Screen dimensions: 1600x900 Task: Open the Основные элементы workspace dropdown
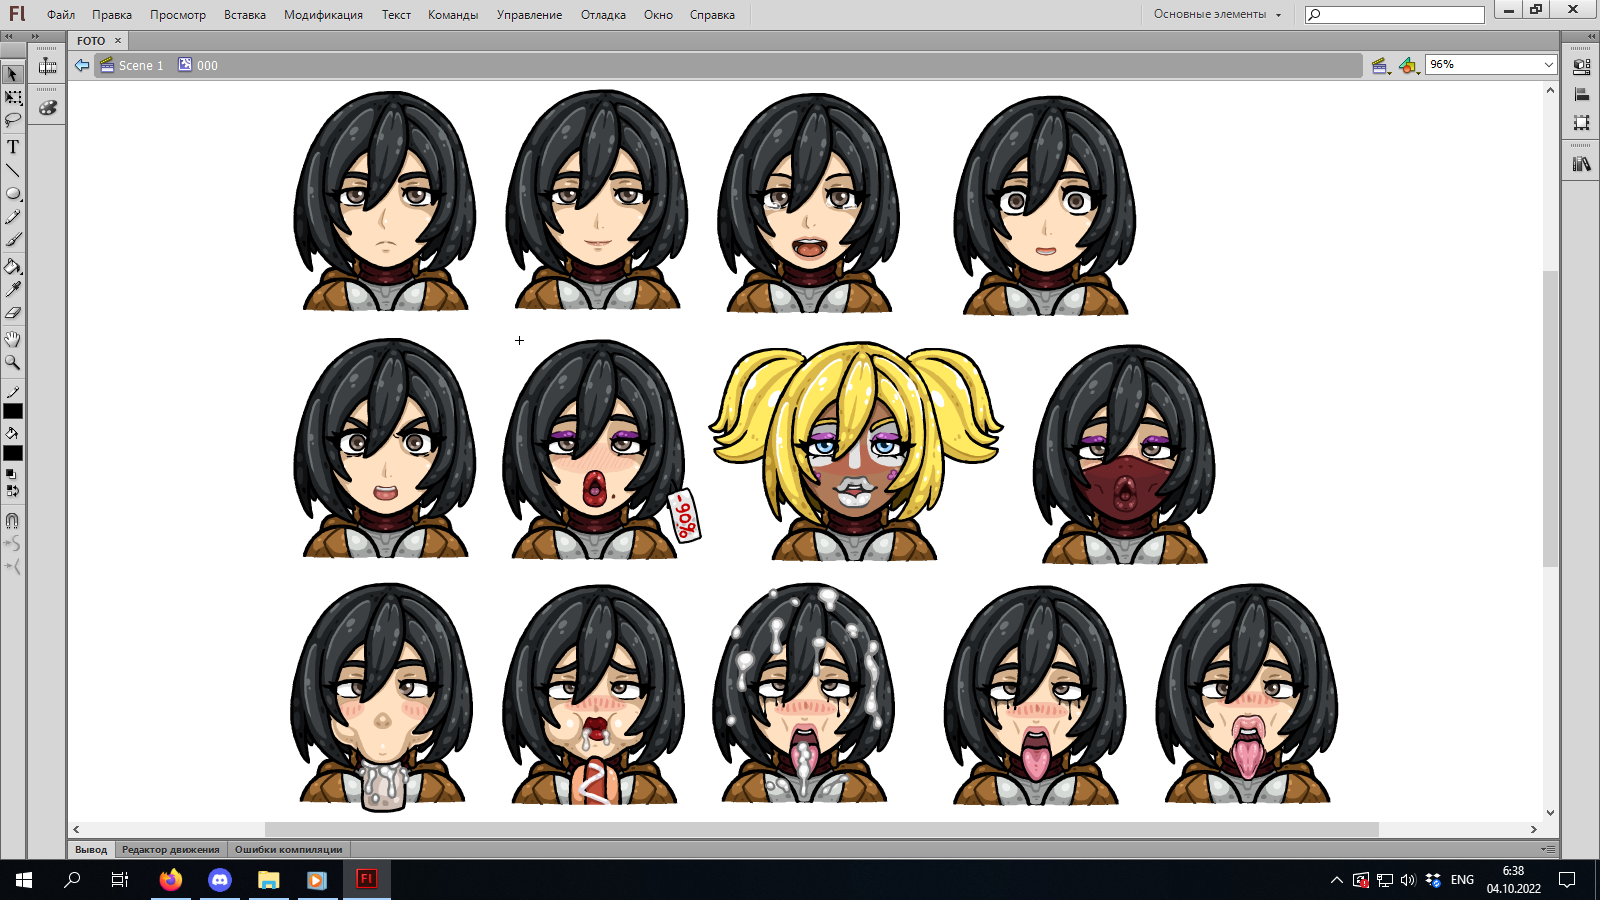point(1217,14)
